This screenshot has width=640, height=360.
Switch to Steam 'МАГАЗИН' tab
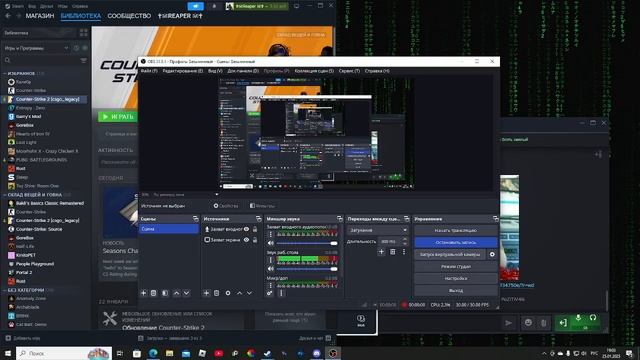click(x=40, y=16)
